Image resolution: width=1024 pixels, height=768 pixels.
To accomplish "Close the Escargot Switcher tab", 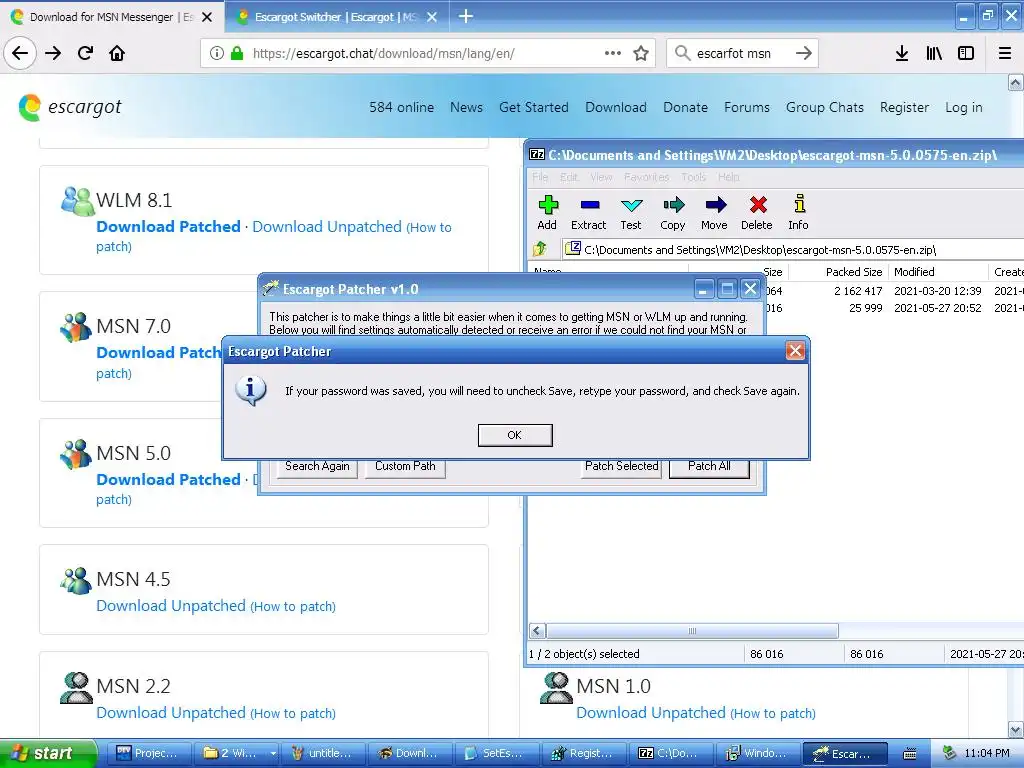I will (432, 17).
